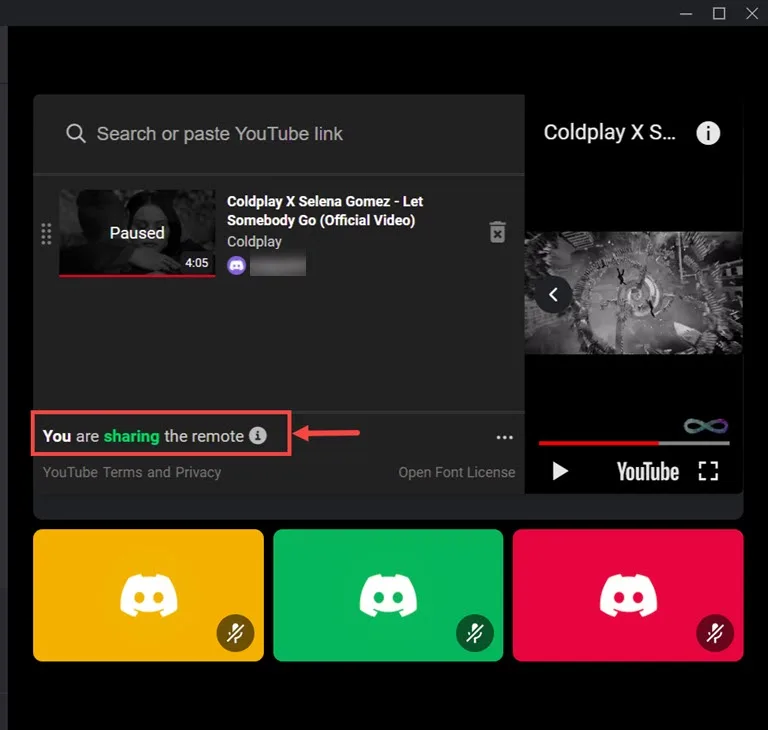768x730 pixels.
Task: Select the green participant tile
Action: [388, 595]
